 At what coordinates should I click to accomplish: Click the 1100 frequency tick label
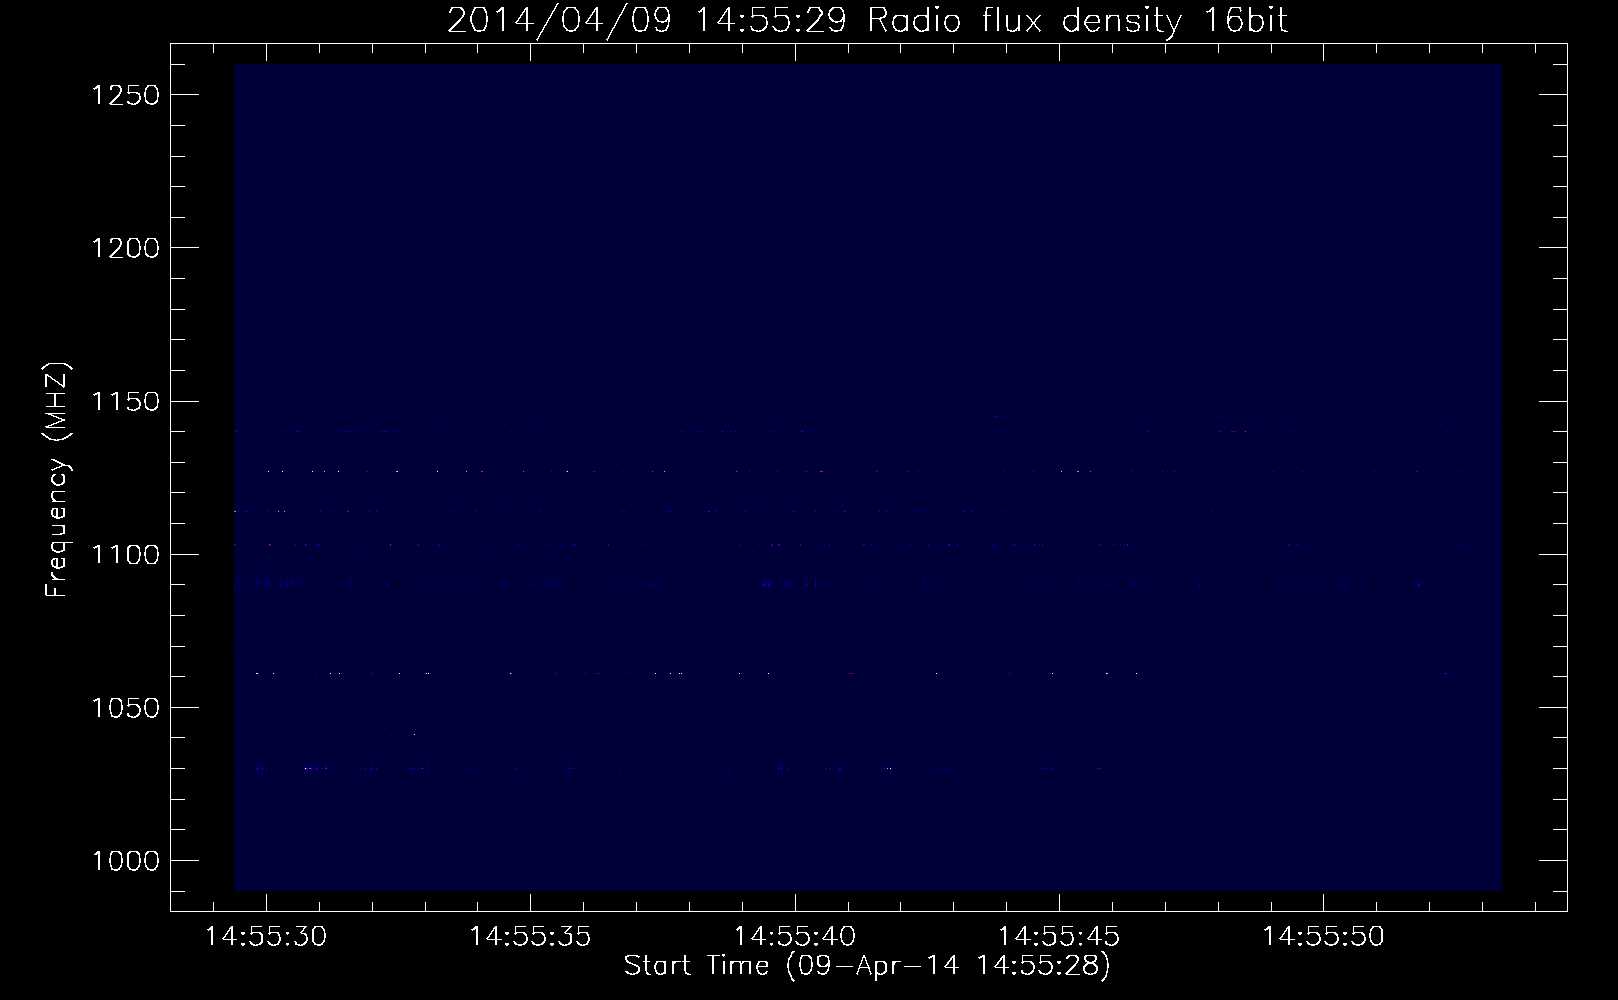125,554
